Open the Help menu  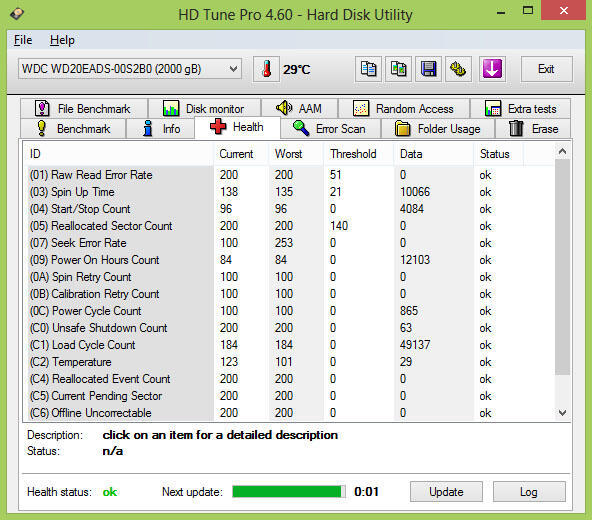tap(62, 40)
